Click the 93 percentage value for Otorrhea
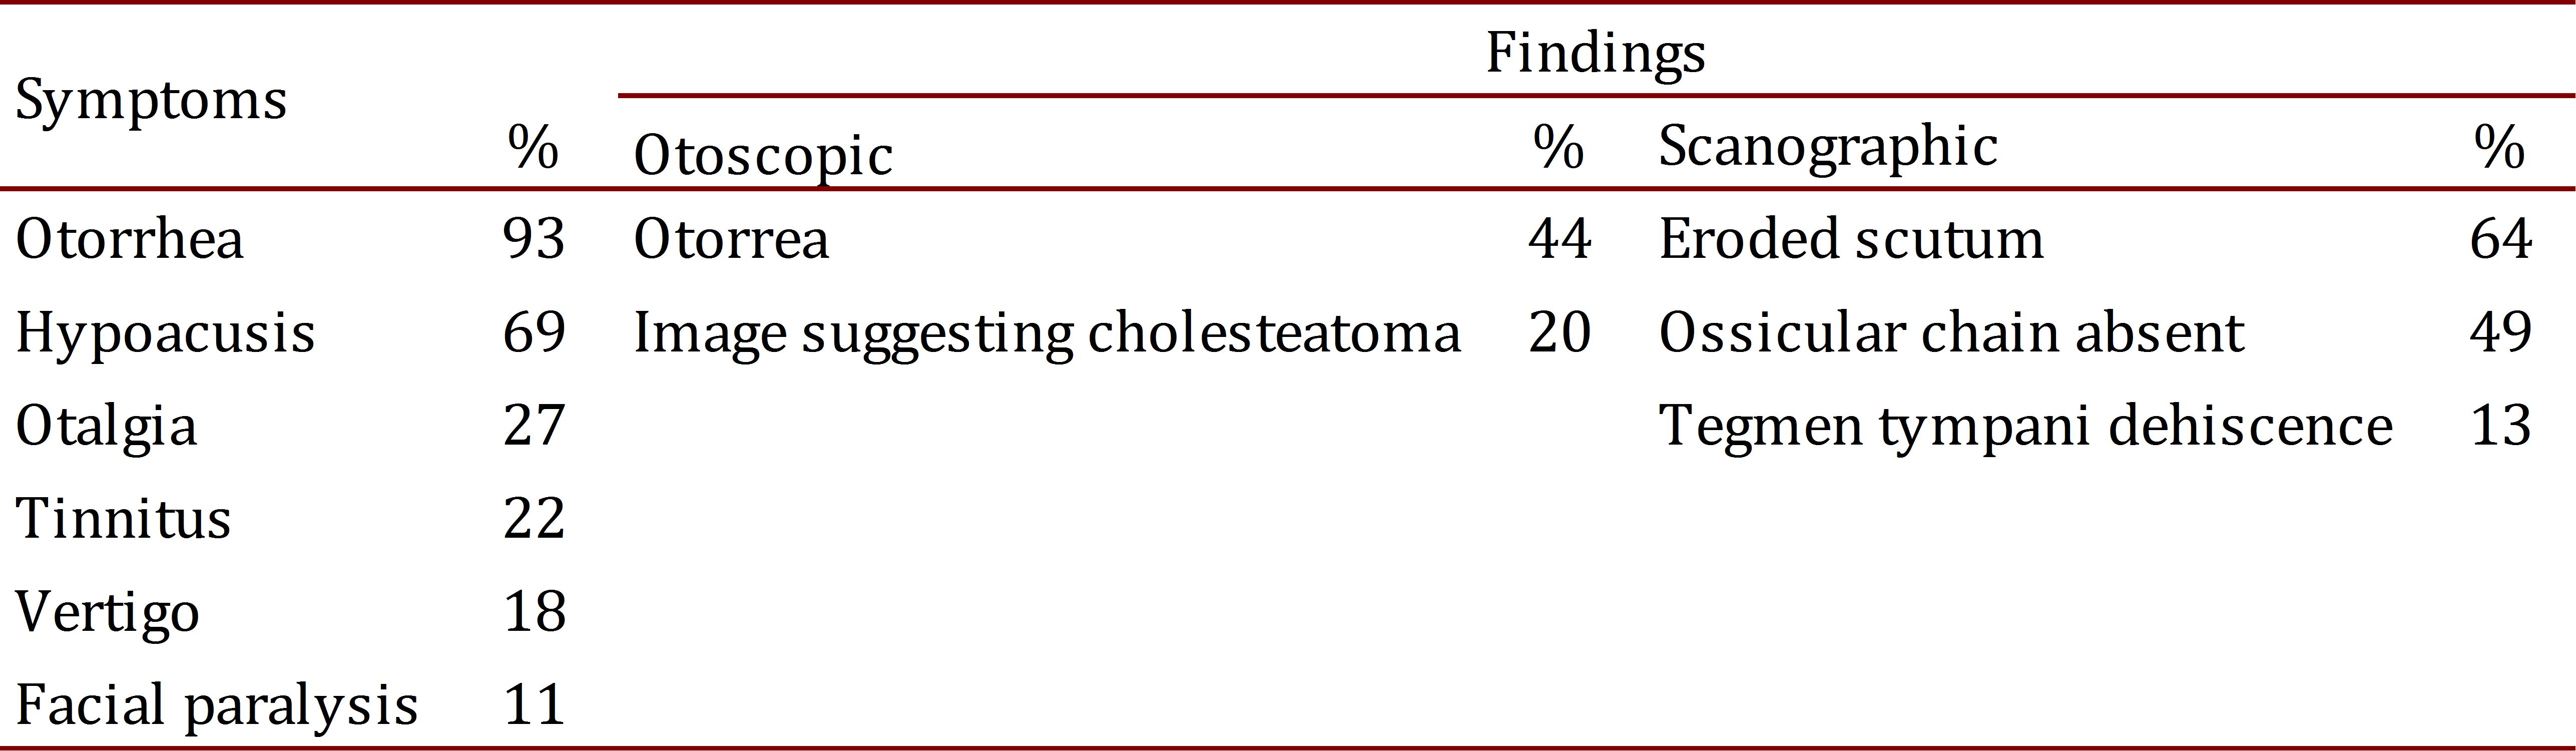2576x751 pixels. point(534,240)
